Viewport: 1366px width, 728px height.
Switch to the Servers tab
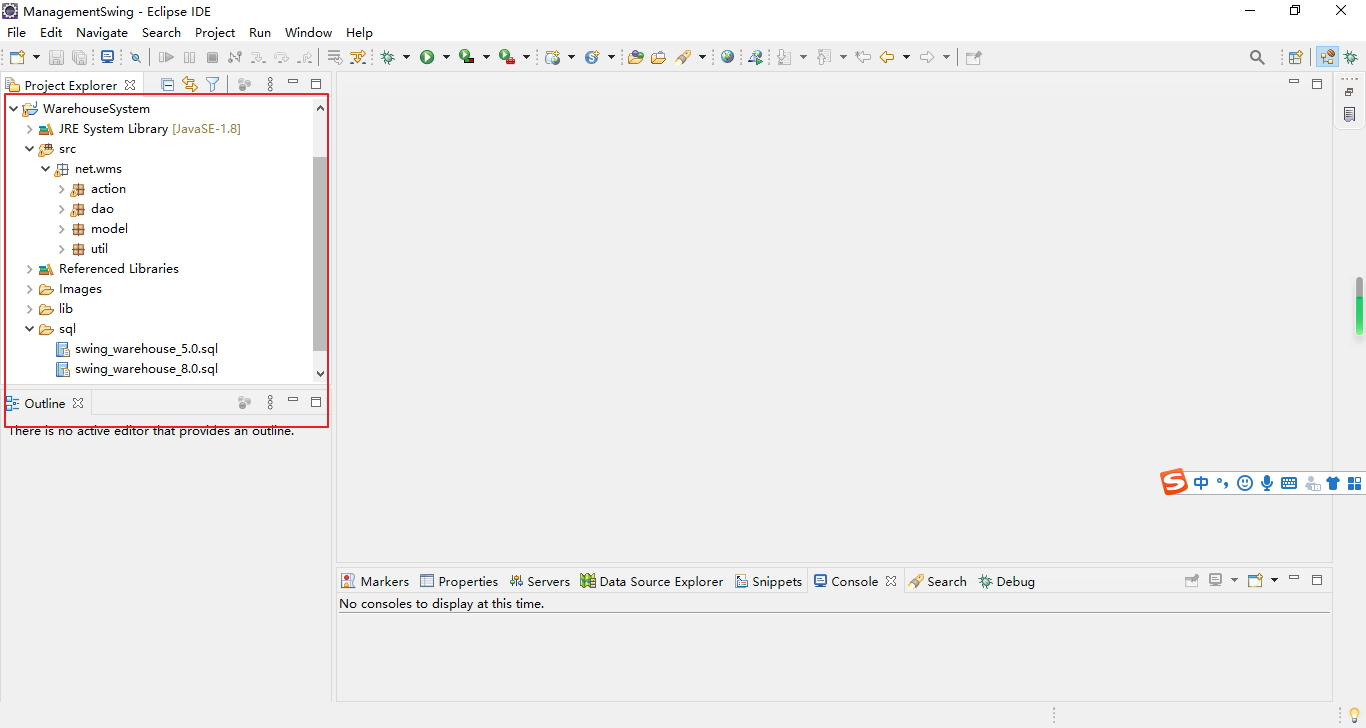(x=539, y=581)
